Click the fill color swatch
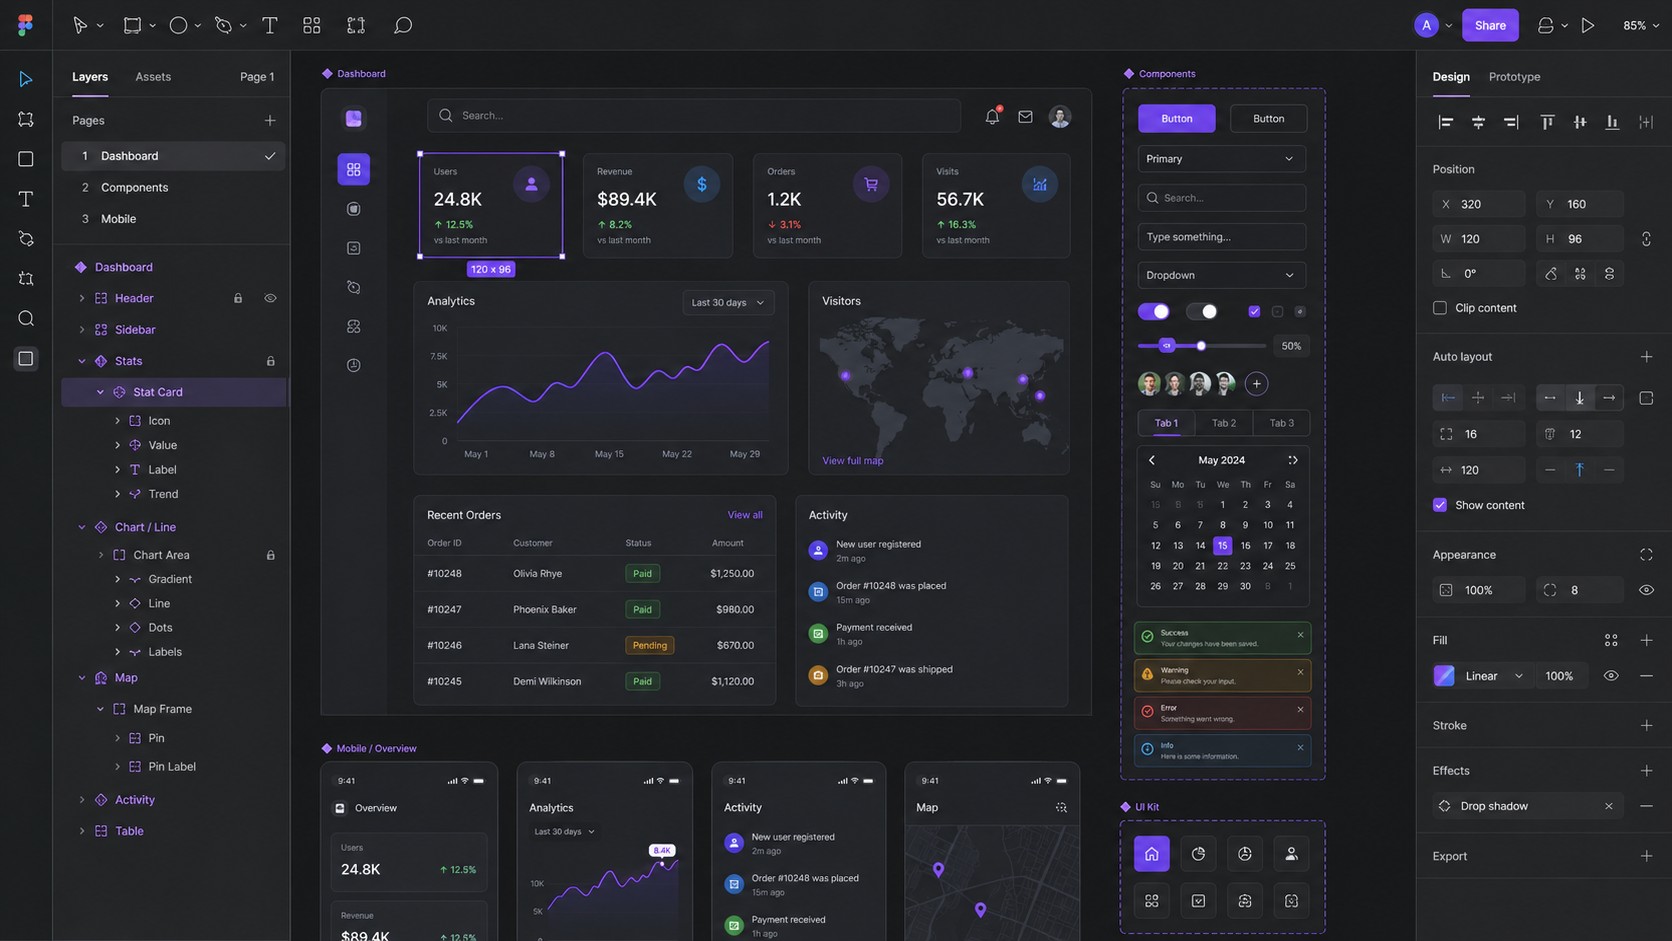 (x=1444, y=676)
